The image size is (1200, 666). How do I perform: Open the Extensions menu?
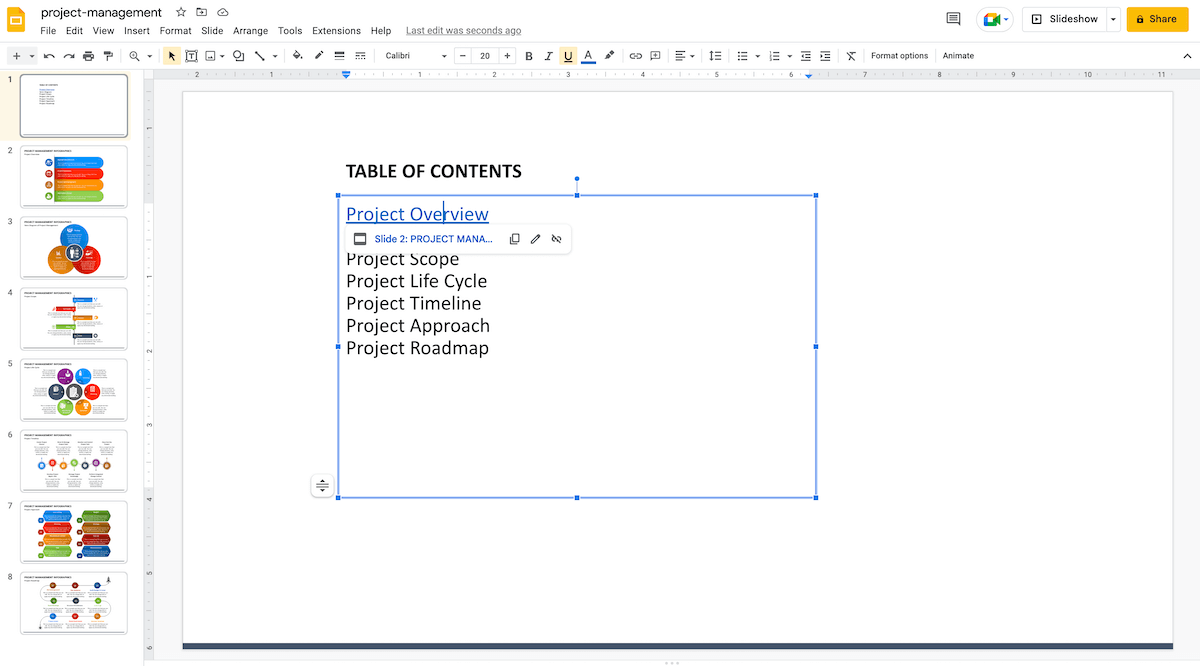[336, 31]
